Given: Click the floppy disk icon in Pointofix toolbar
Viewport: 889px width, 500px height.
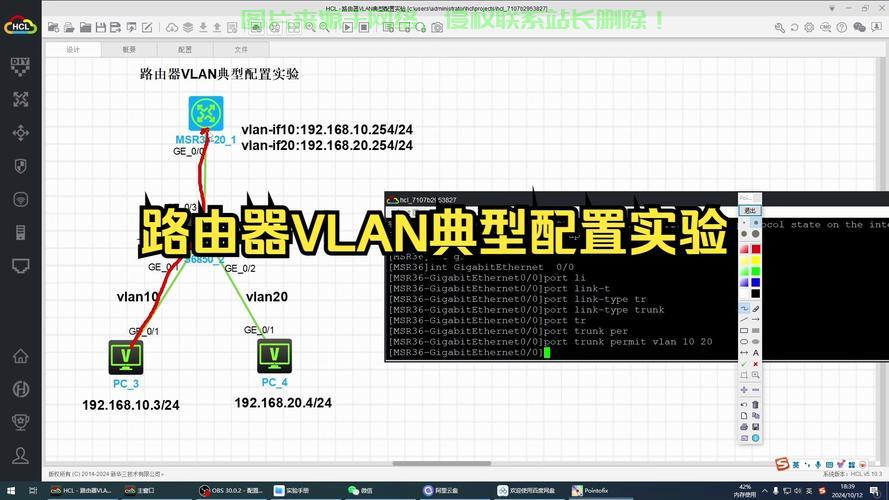Looking at the screenshot, I should 755,427.
